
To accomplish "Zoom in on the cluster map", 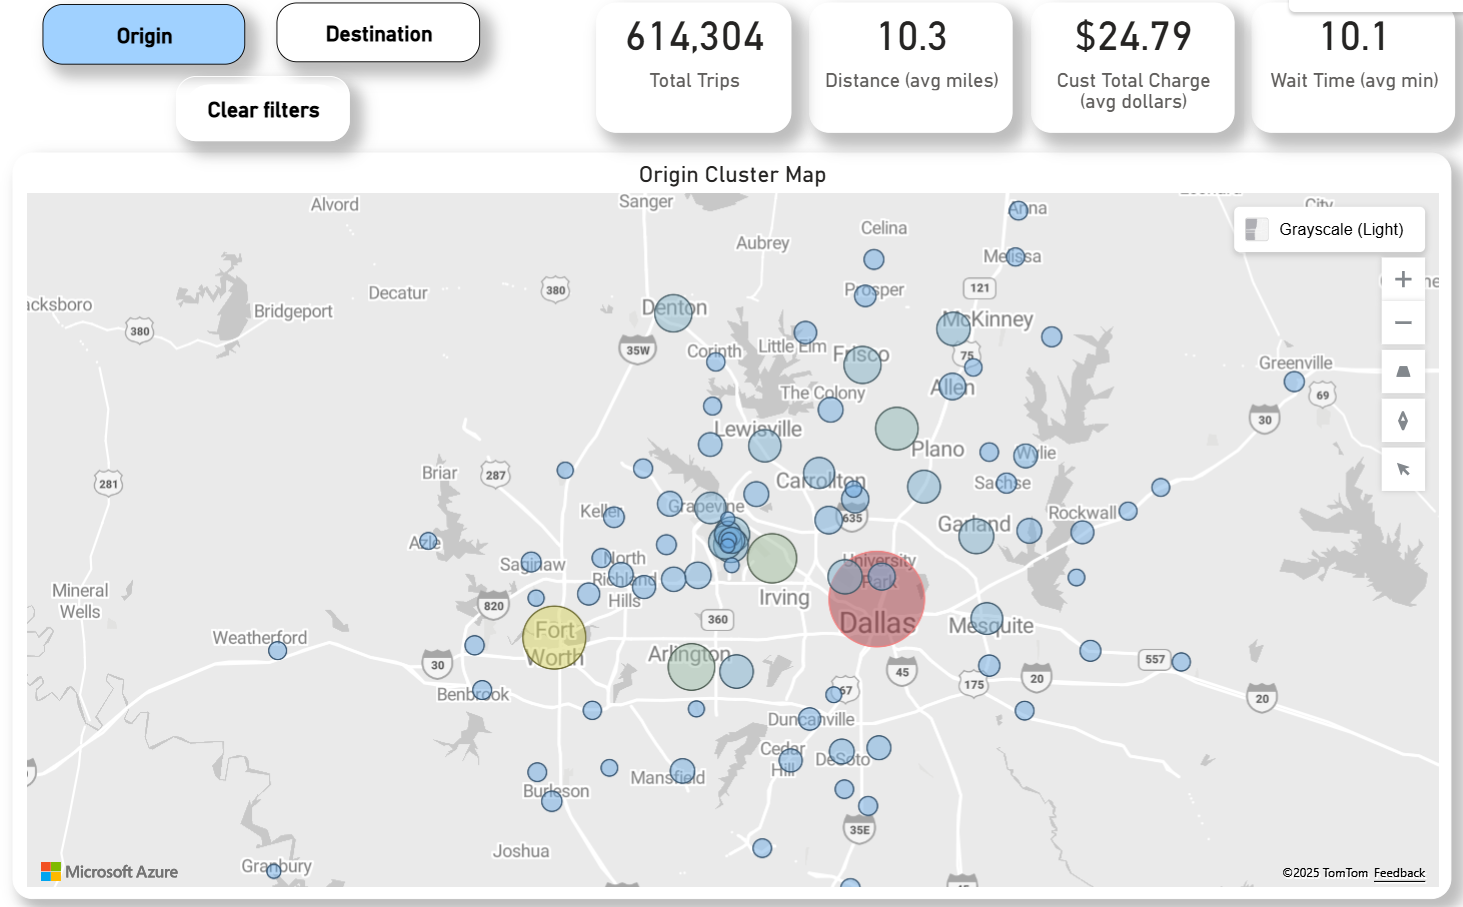I will (x=1403, y=279).
